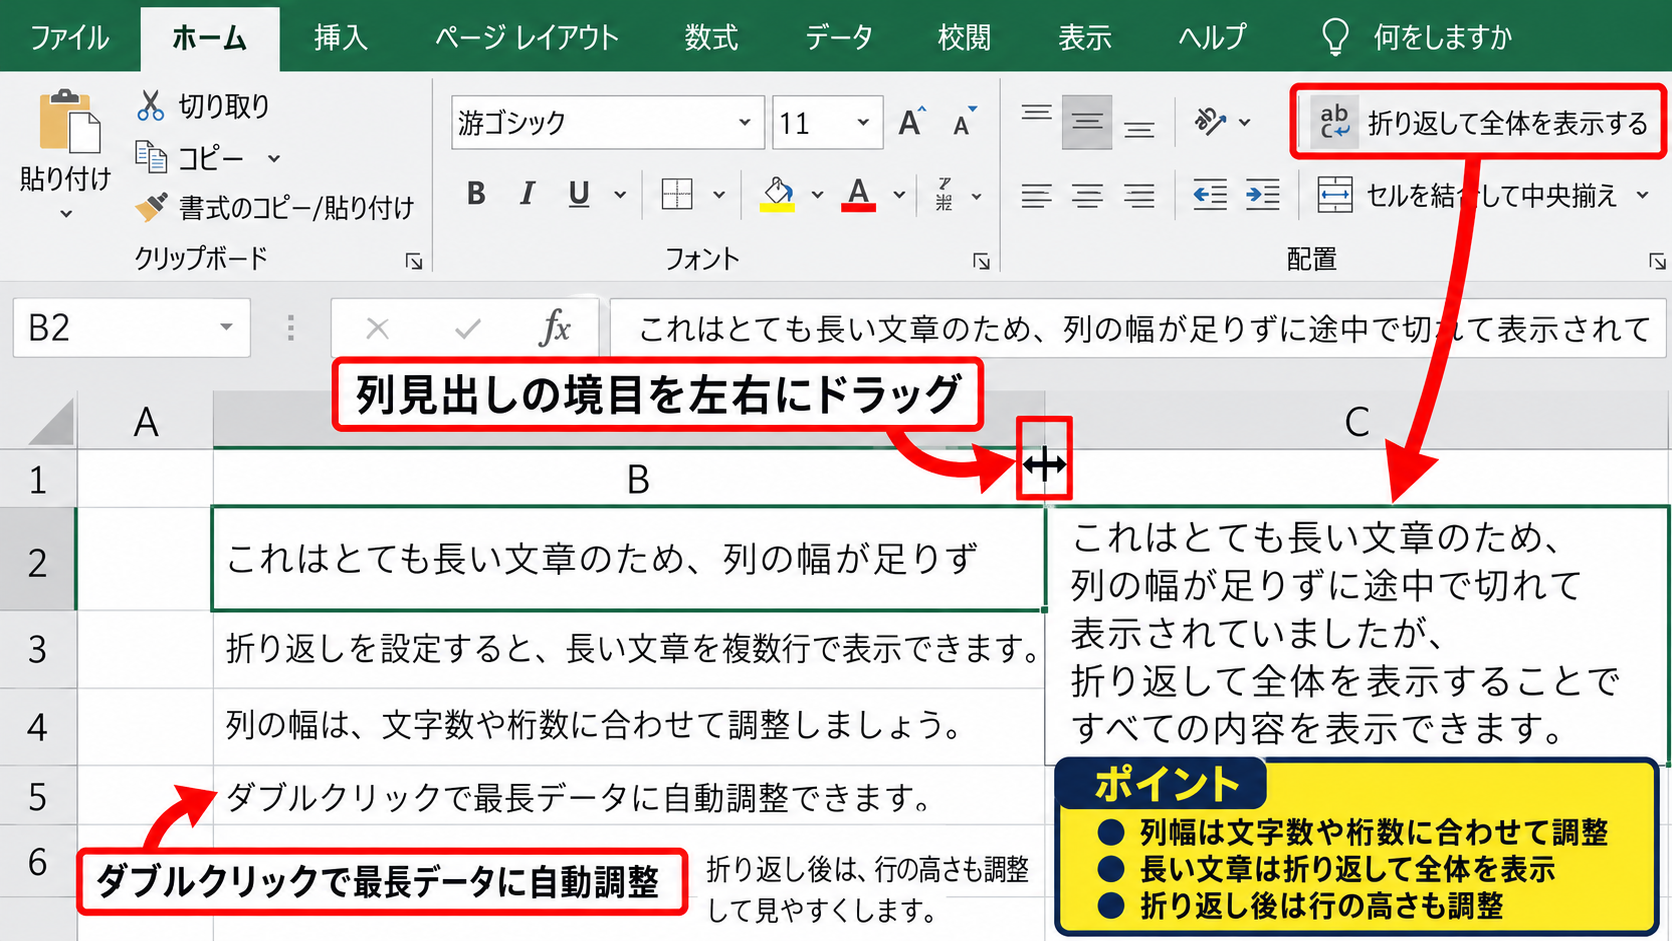Image resolution: width=1672 pixels, height=941 pixels.
Task: Switch to the 挿入 tab
Action: click(341, 37)
